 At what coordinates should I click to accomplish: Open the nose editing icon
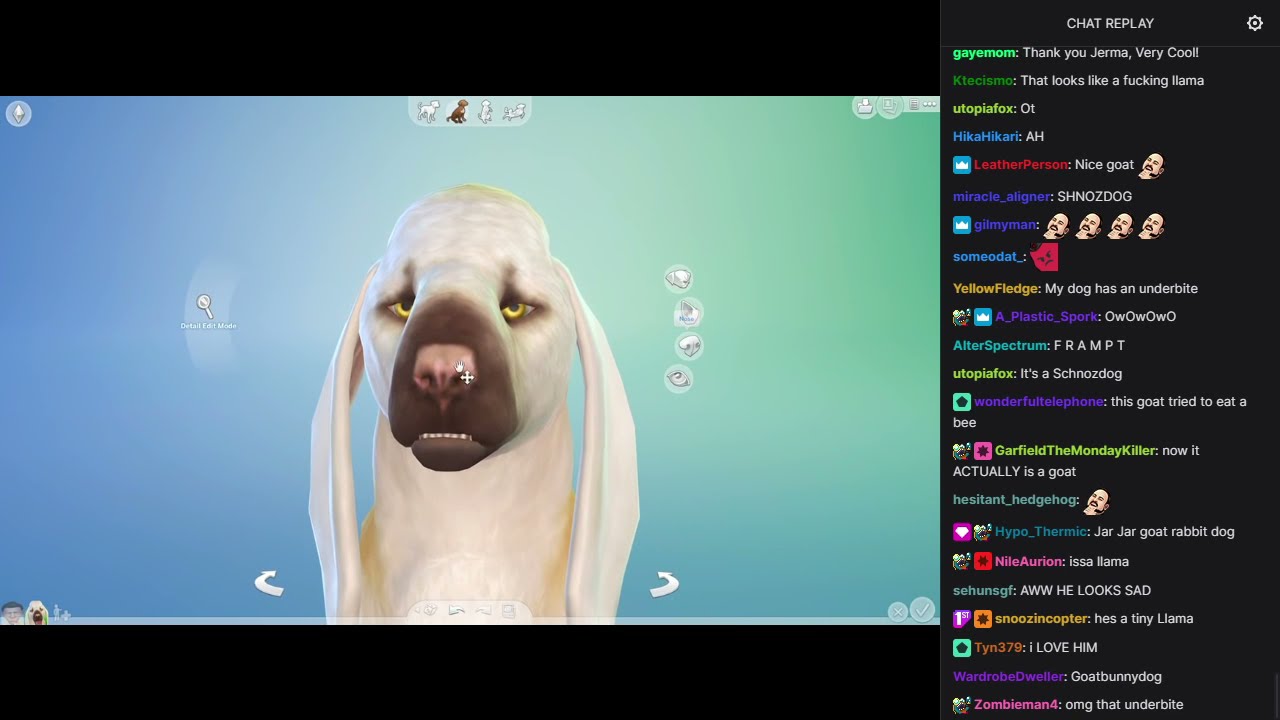tap(689, 346)
